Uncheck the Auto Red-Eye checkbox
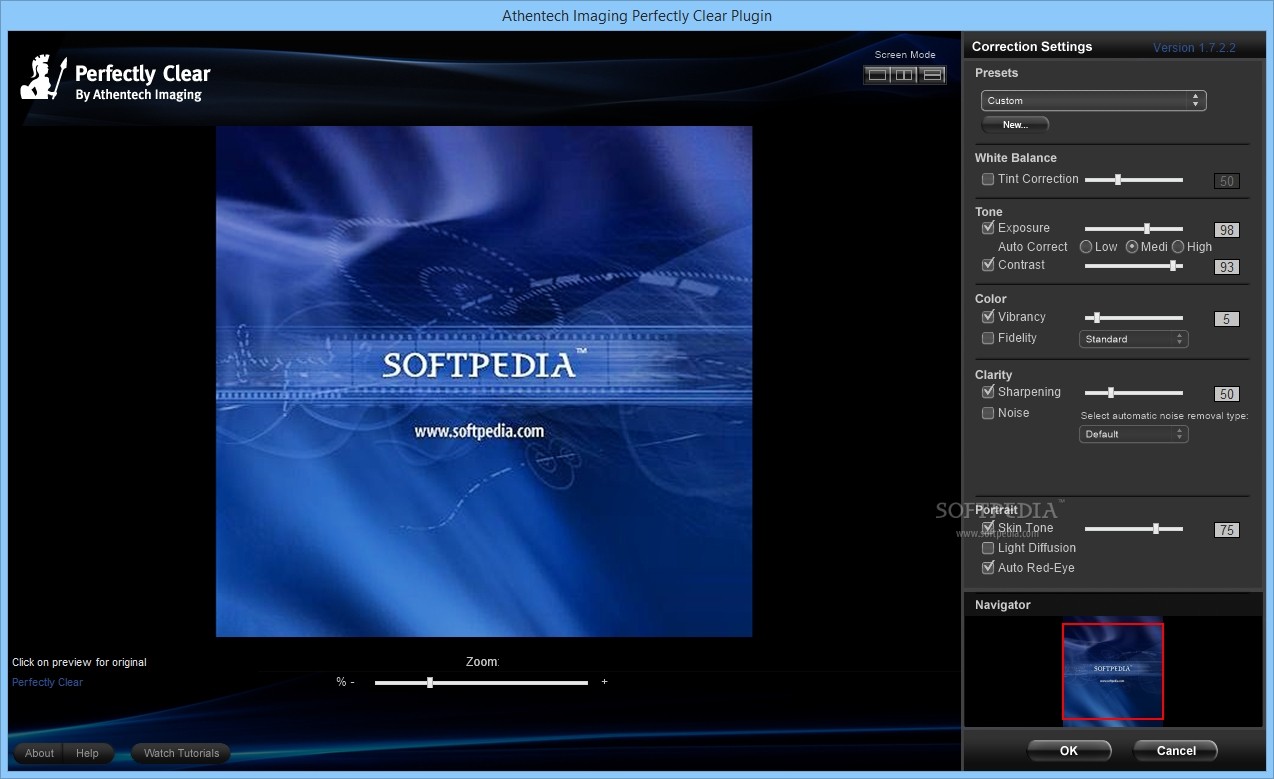This screenshot has width=1274, height=779. [x=988, y=568]
